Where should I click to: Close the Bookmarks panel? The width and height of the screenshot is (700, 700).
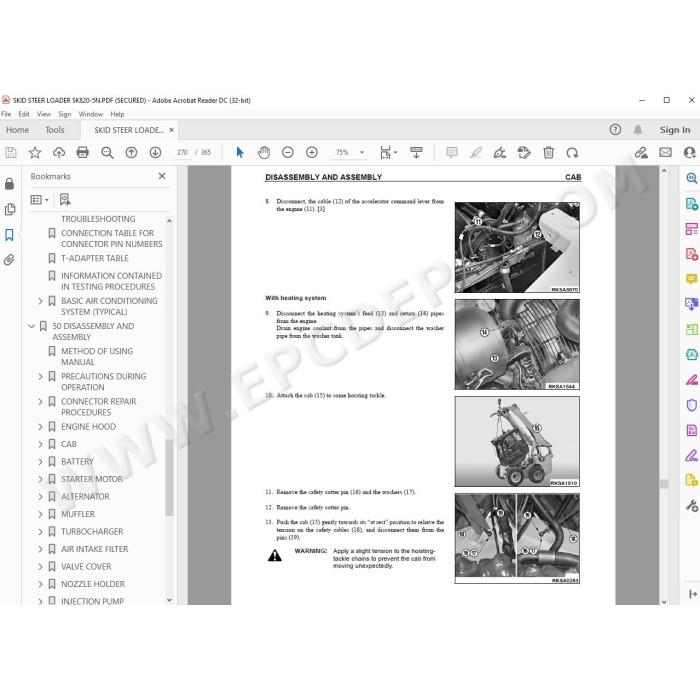(x=162, y=176)
